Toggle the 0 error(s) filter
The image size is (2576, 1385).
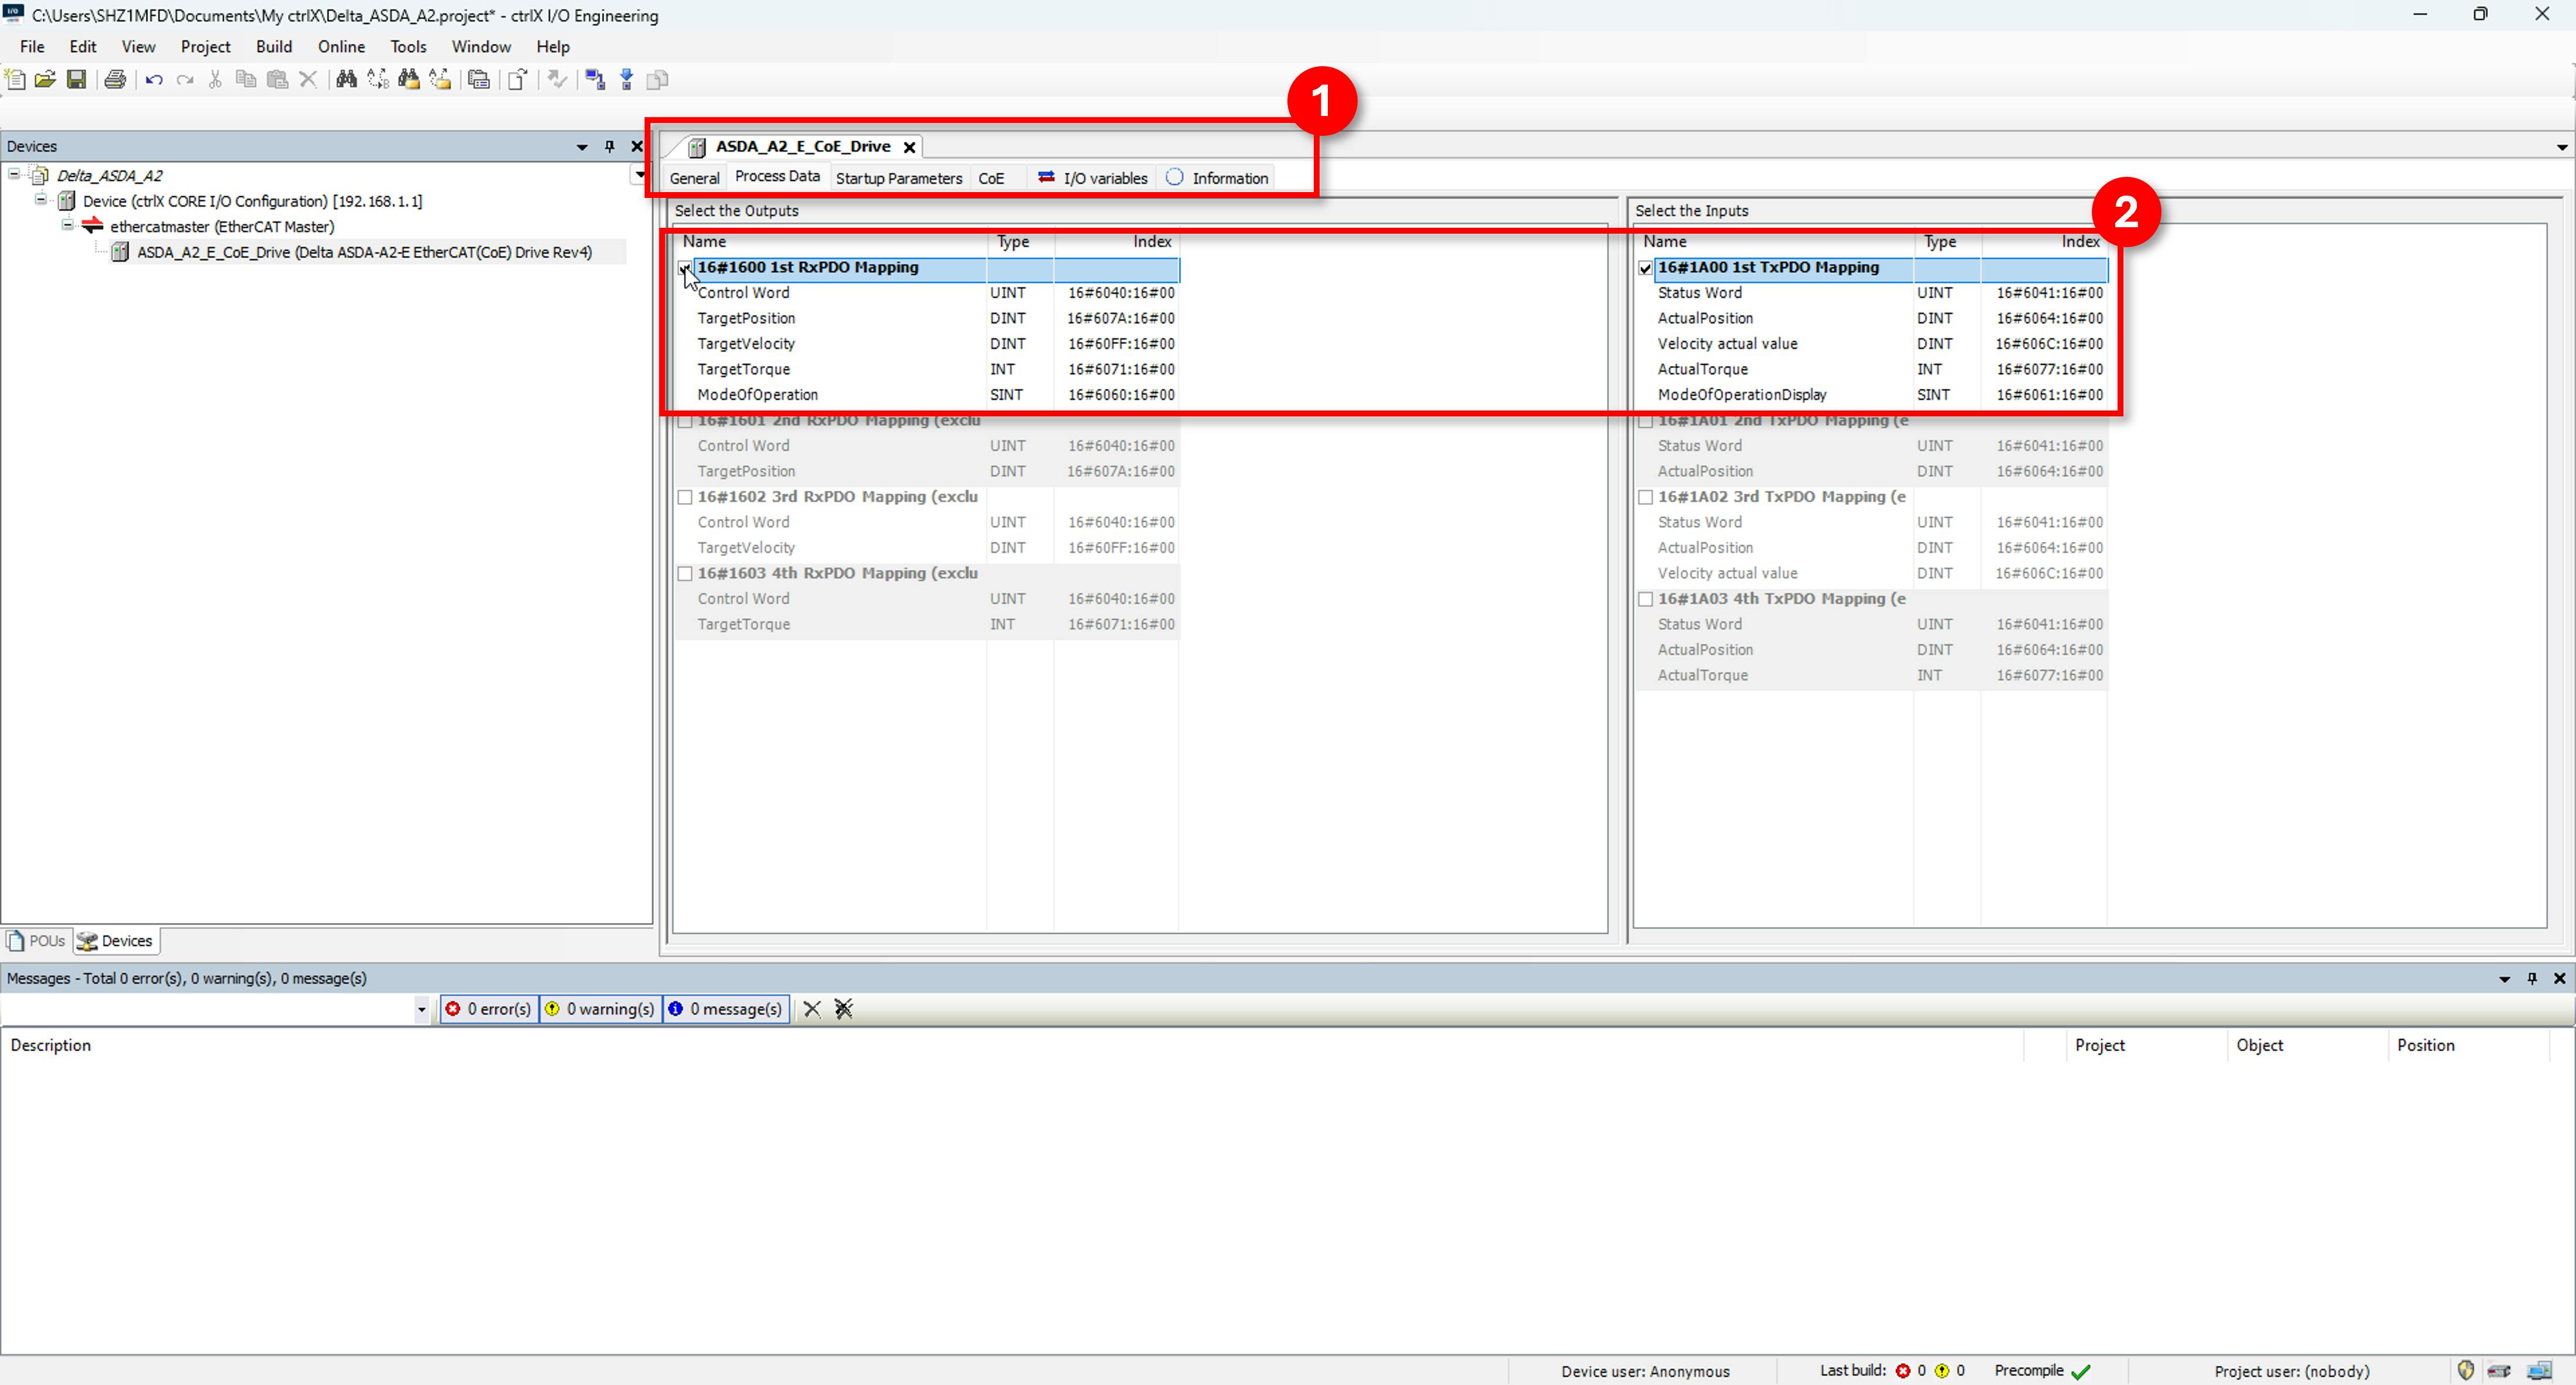[x=488, y=1009]
